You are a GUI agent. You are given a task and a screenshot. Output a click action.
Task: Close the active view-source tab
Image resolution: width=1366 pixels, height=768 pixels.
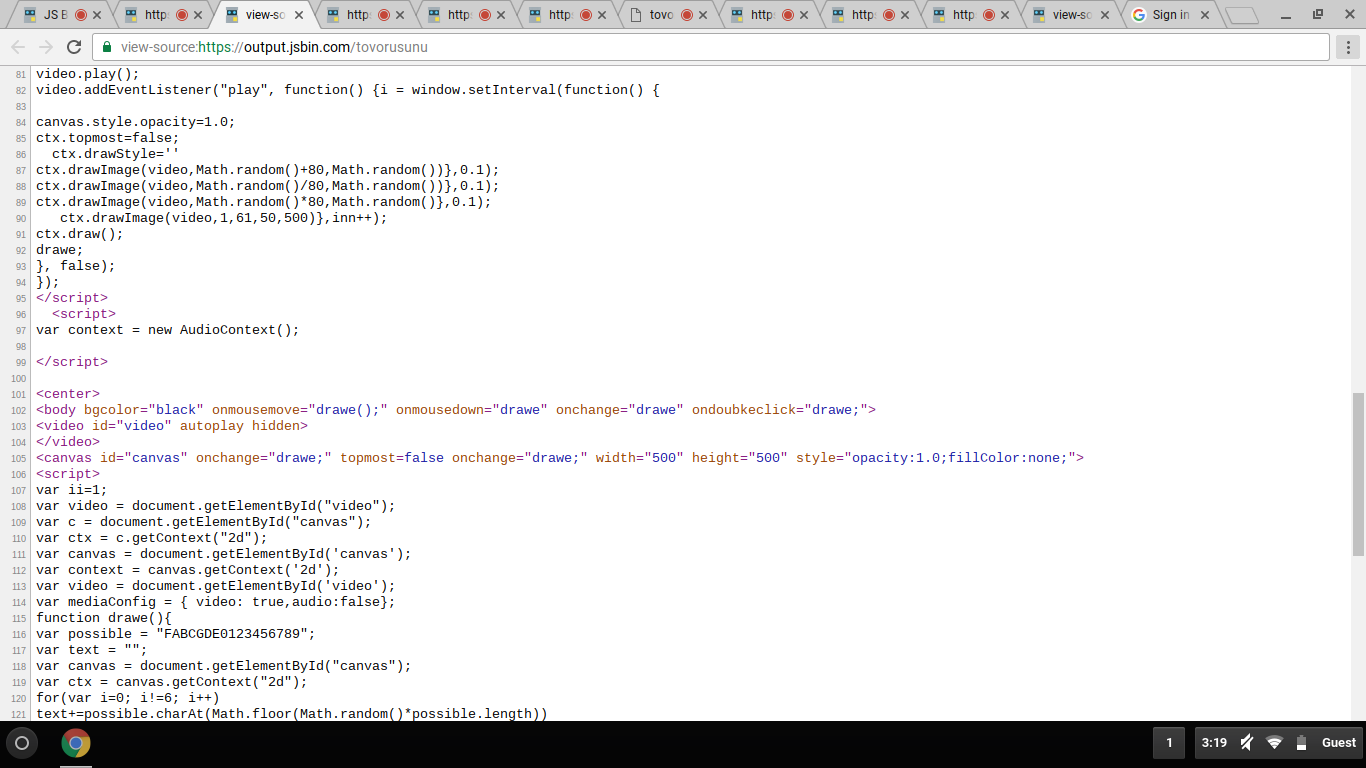[x=299, y=15]
